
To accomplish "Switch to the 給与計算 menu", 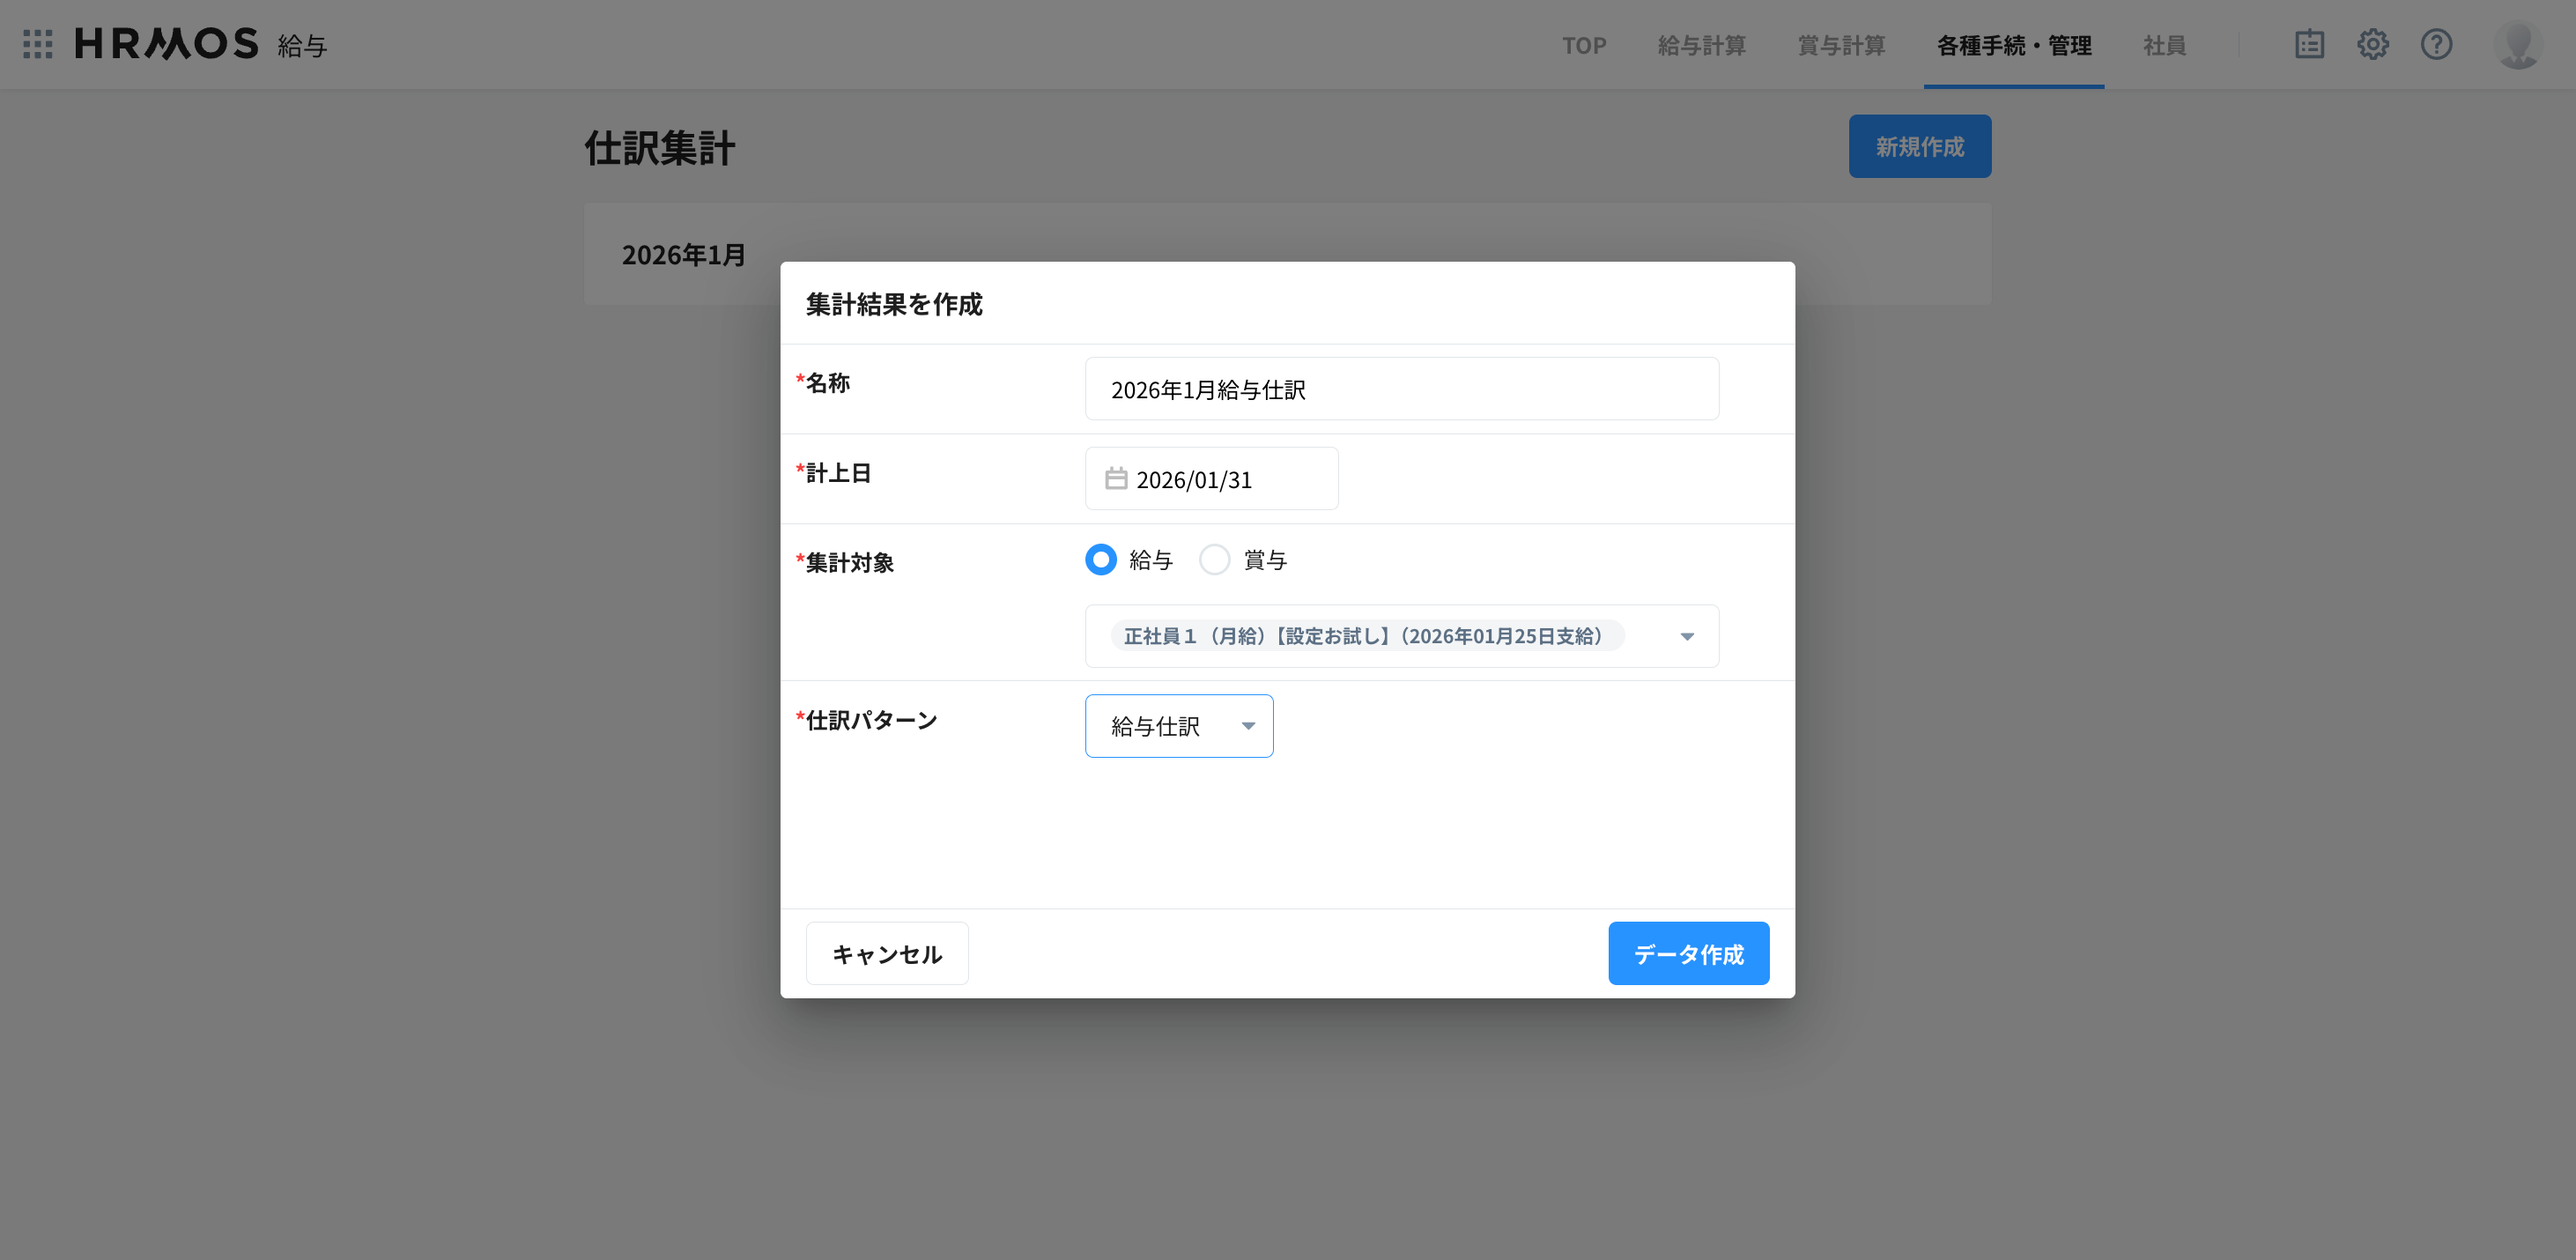I will pyautogui.click(x=1702, y=46).
